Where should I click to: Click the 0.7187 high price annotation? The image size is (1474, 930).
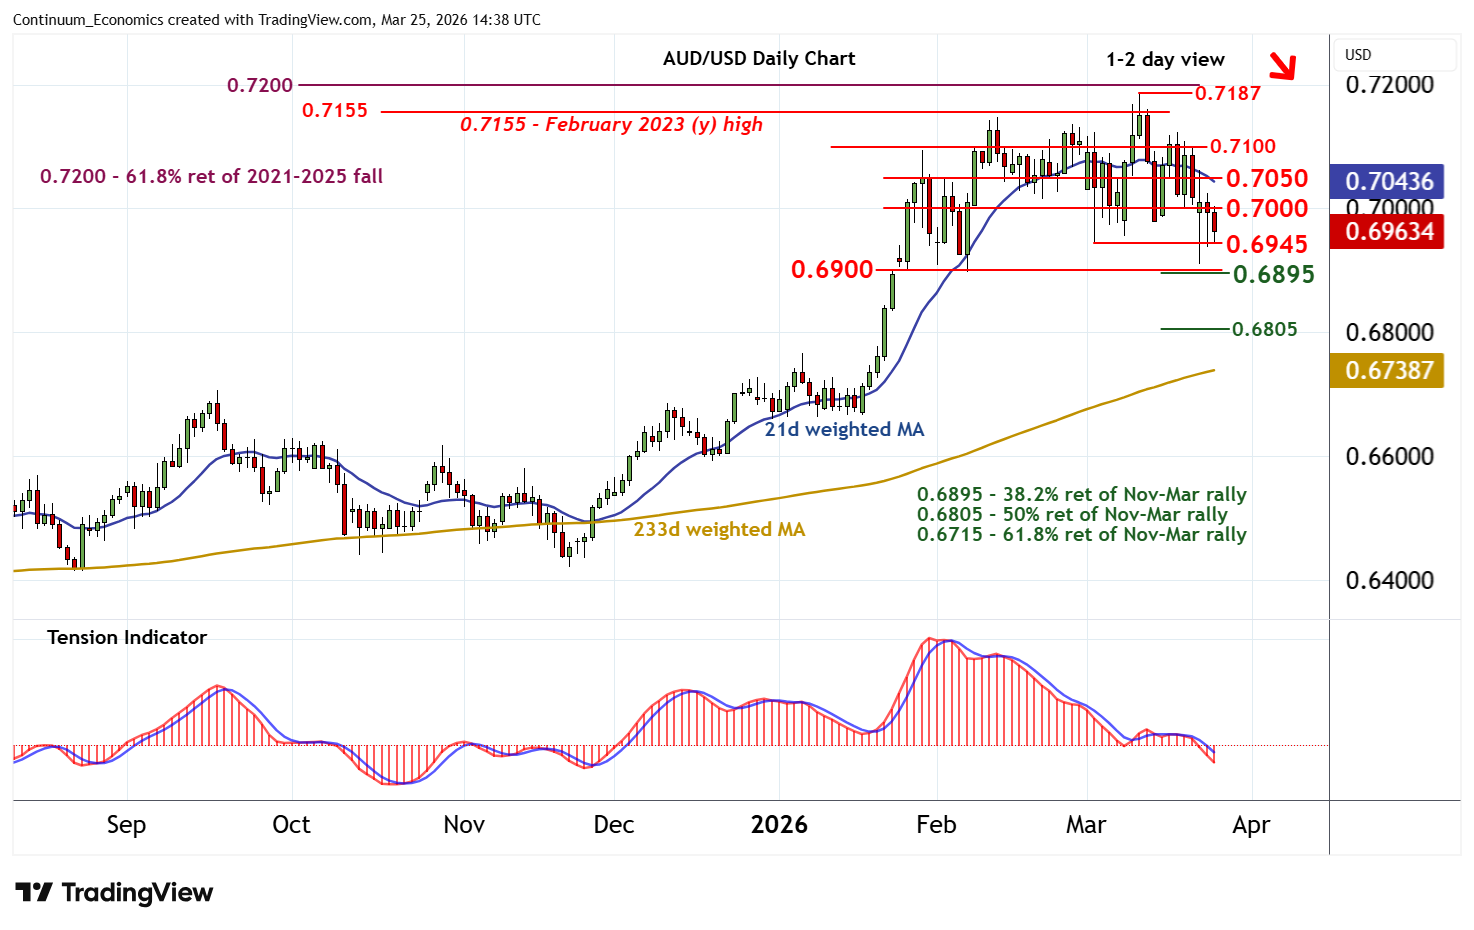pos(1228,93)
